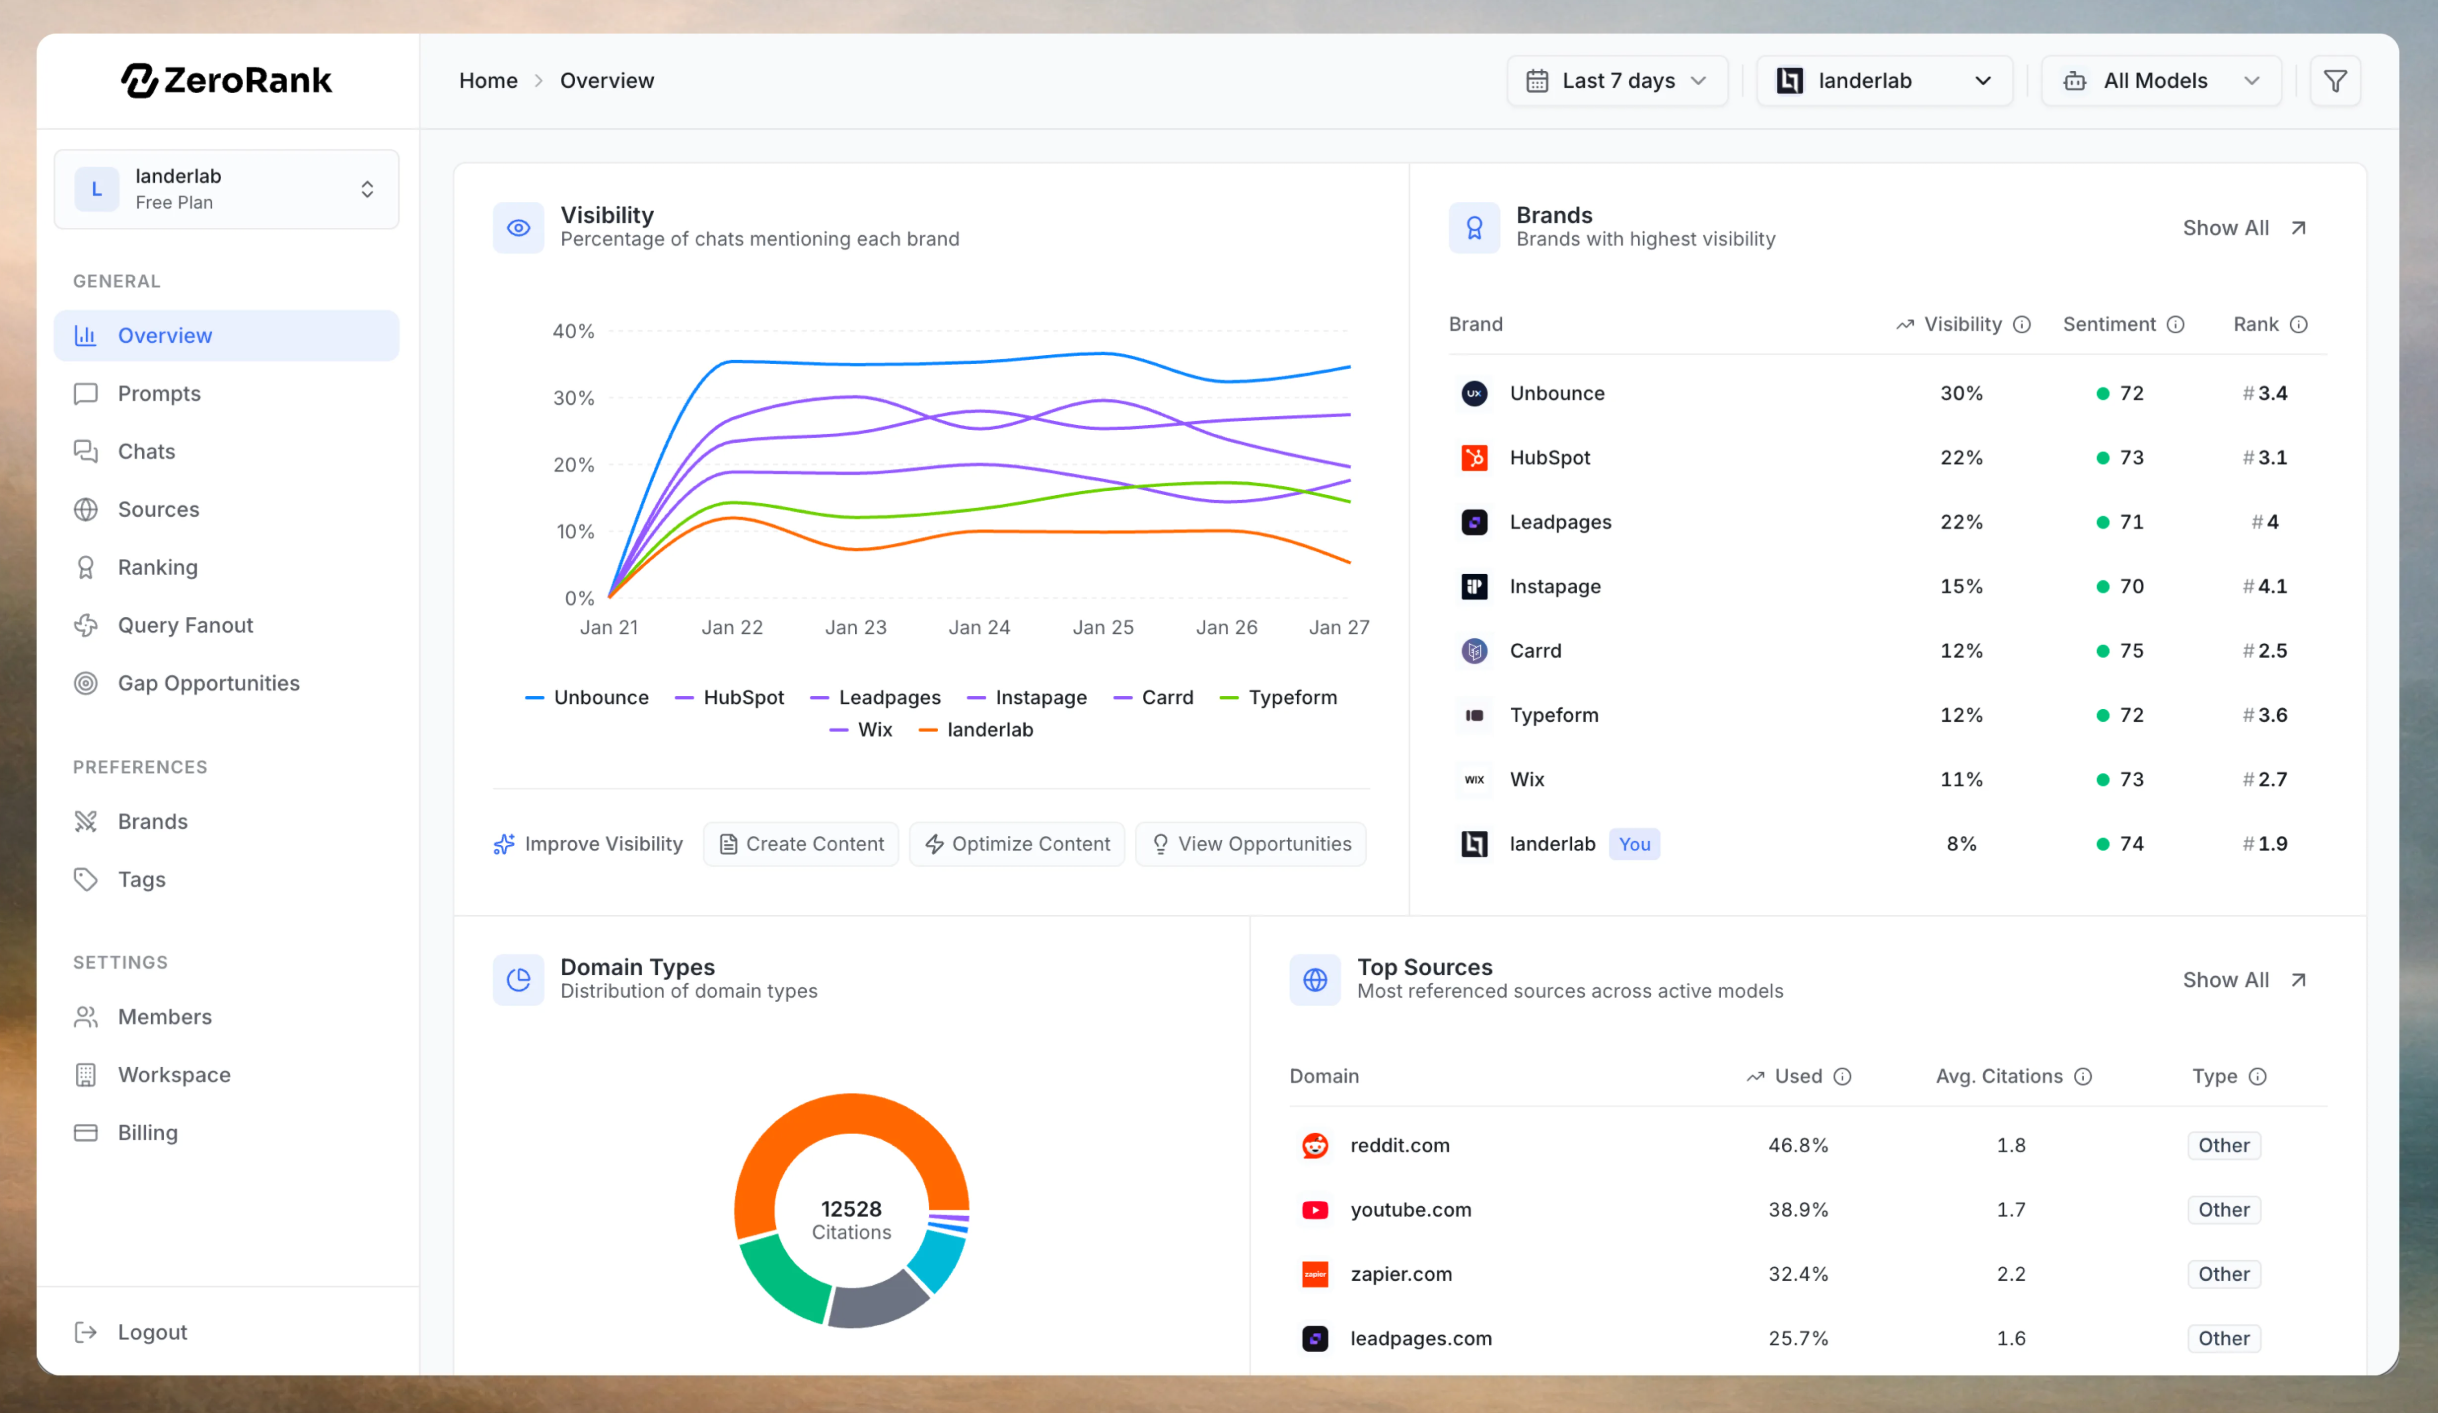The height and width of the screenshot is (1413, 2438).
Task: Click the Rank column info icon
Action: click(x=2299, y=325)
